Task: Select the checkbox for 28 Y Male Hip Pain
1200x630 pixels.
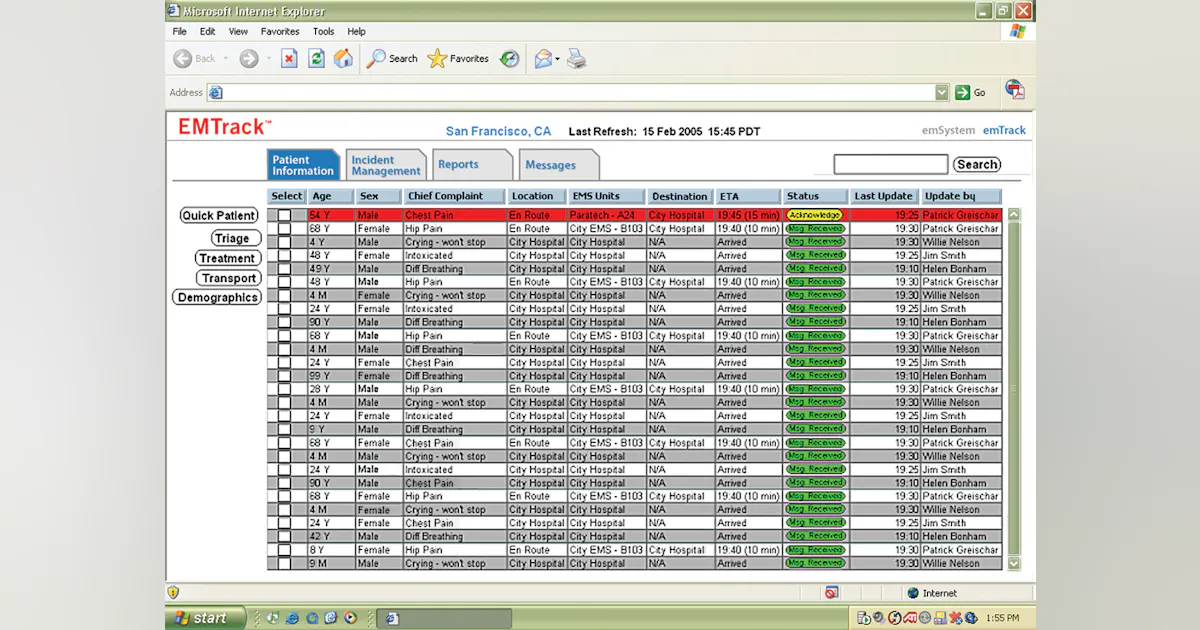Action: (x=284, y=389)
